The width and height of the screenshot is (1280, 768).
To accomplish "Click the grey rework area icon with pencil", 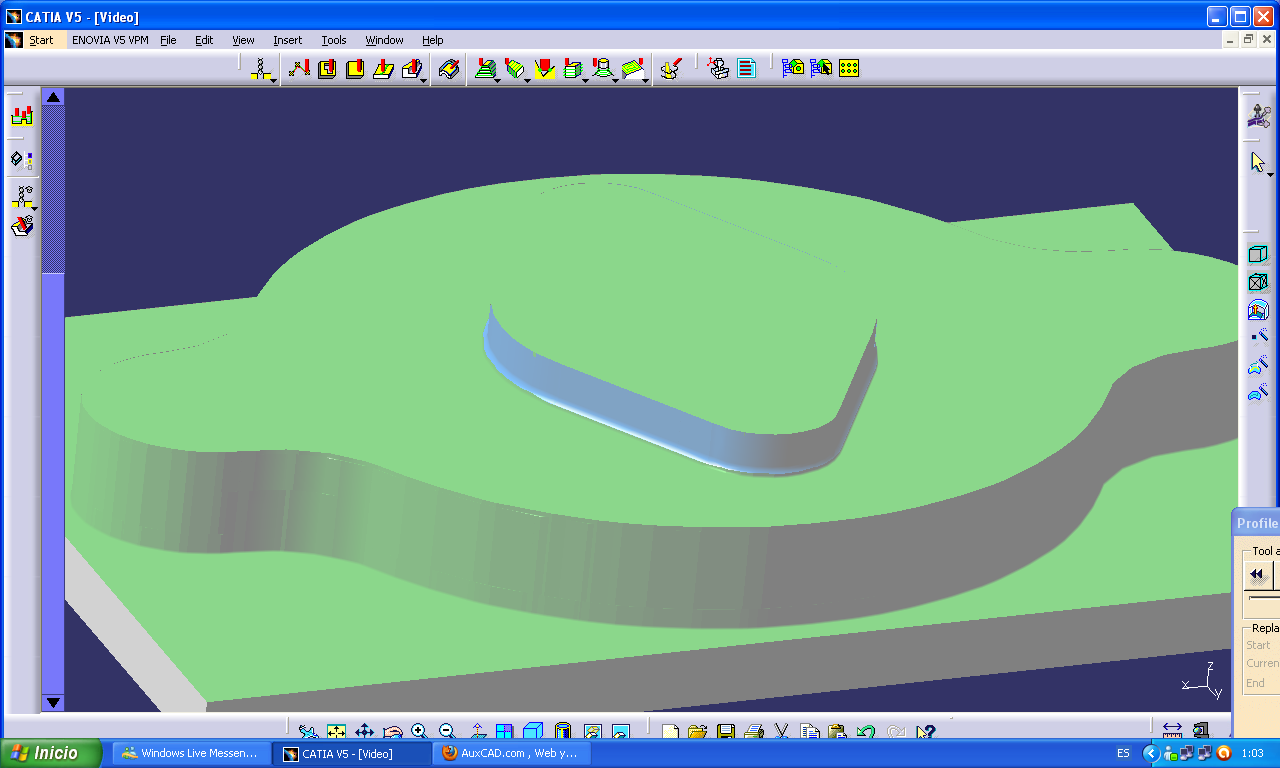I will pos(450,68).
